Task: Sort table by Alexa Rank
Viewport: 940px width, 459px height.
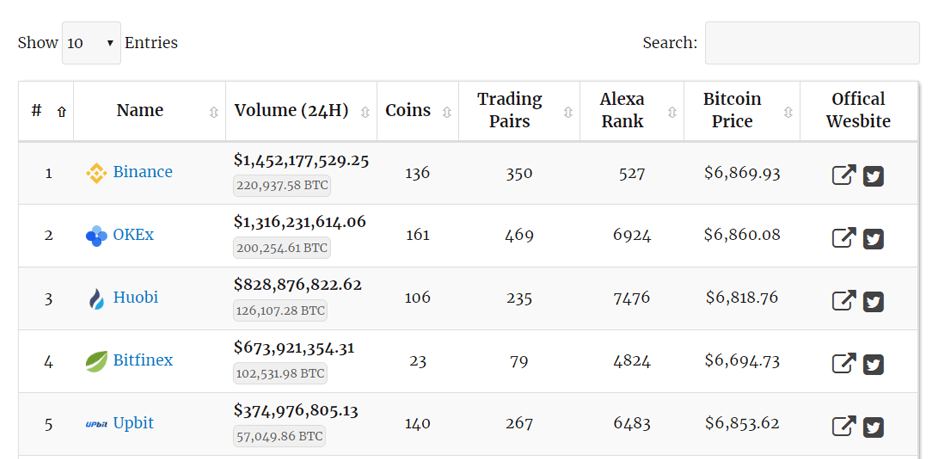Action: coord(672,112)
